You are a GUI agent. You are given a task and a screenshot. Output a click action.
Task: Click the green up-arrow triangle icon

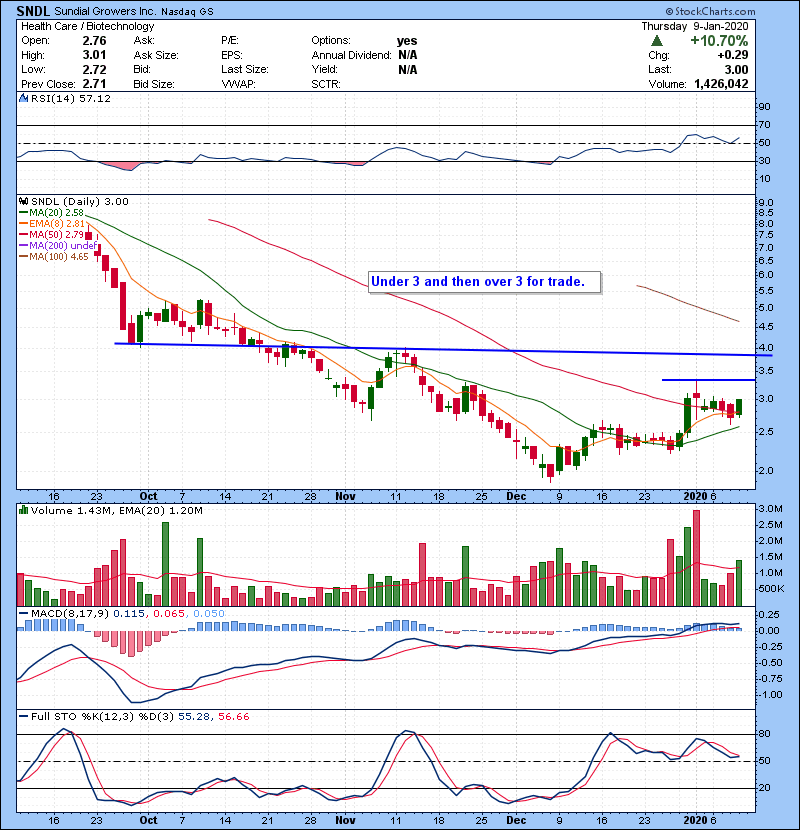[657, 41]
